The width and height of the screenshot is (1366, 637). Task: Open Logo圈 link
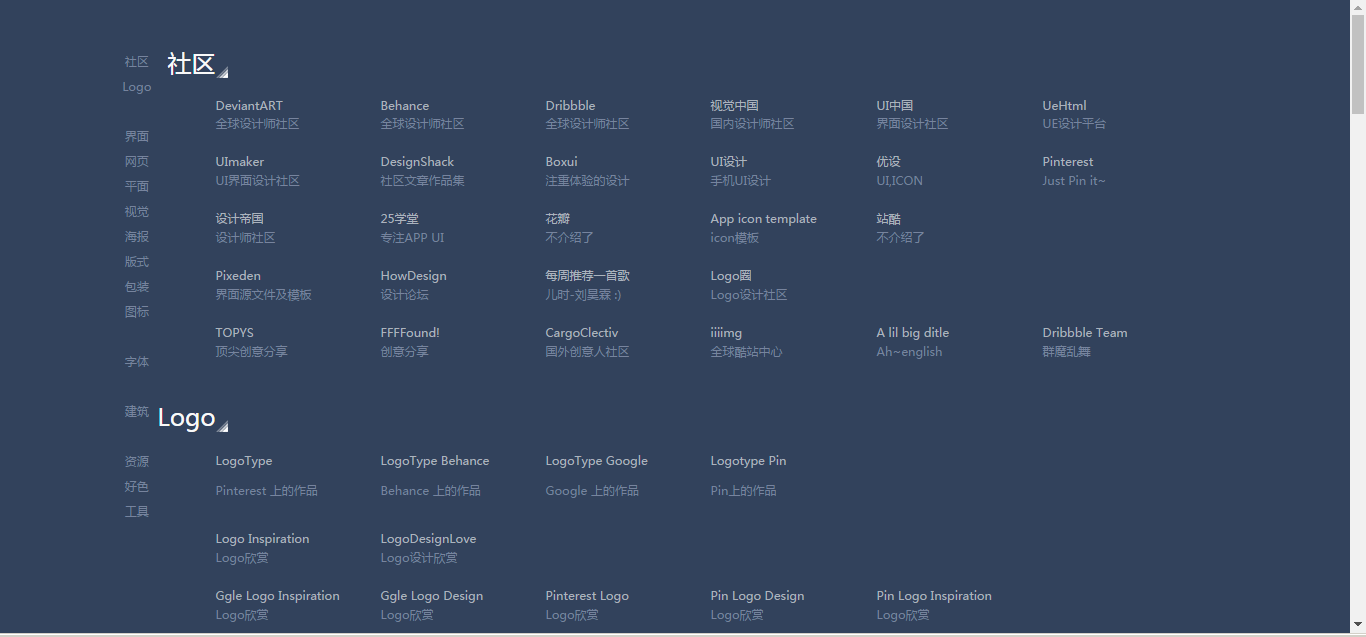[x=731, y=276]
